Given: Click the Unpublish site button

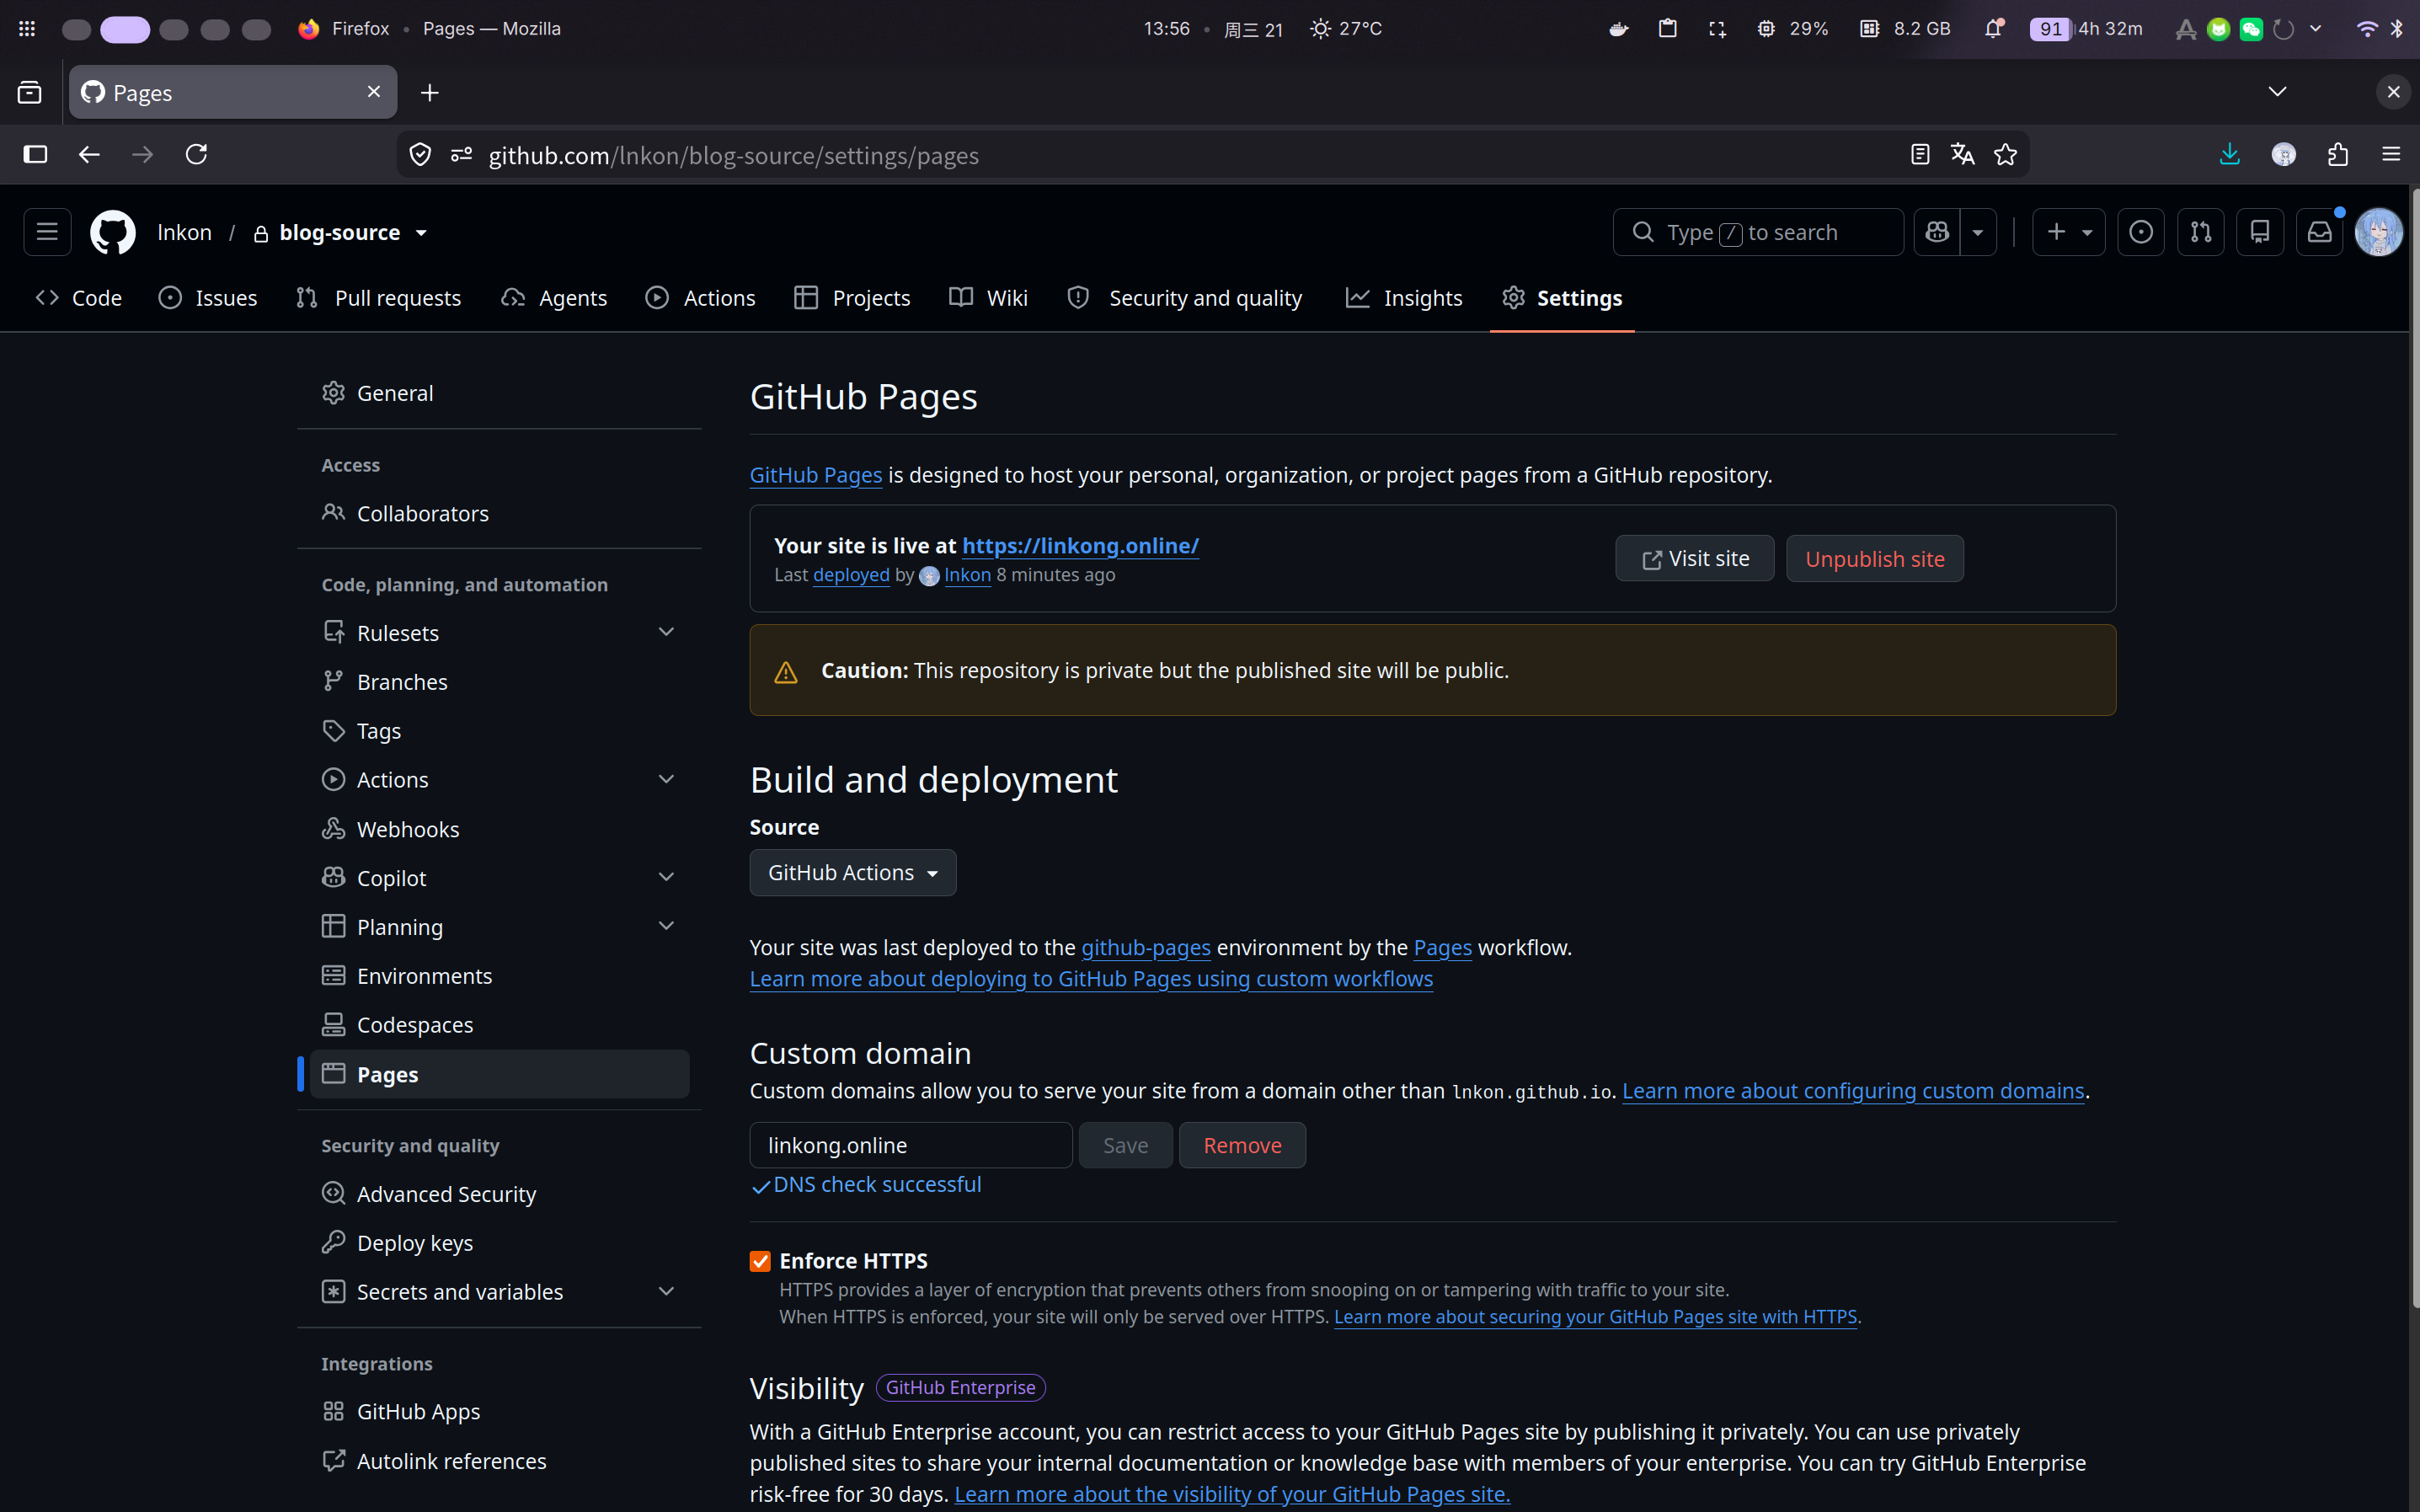Looking at the screenshot, I should (x=1874, y=558).
